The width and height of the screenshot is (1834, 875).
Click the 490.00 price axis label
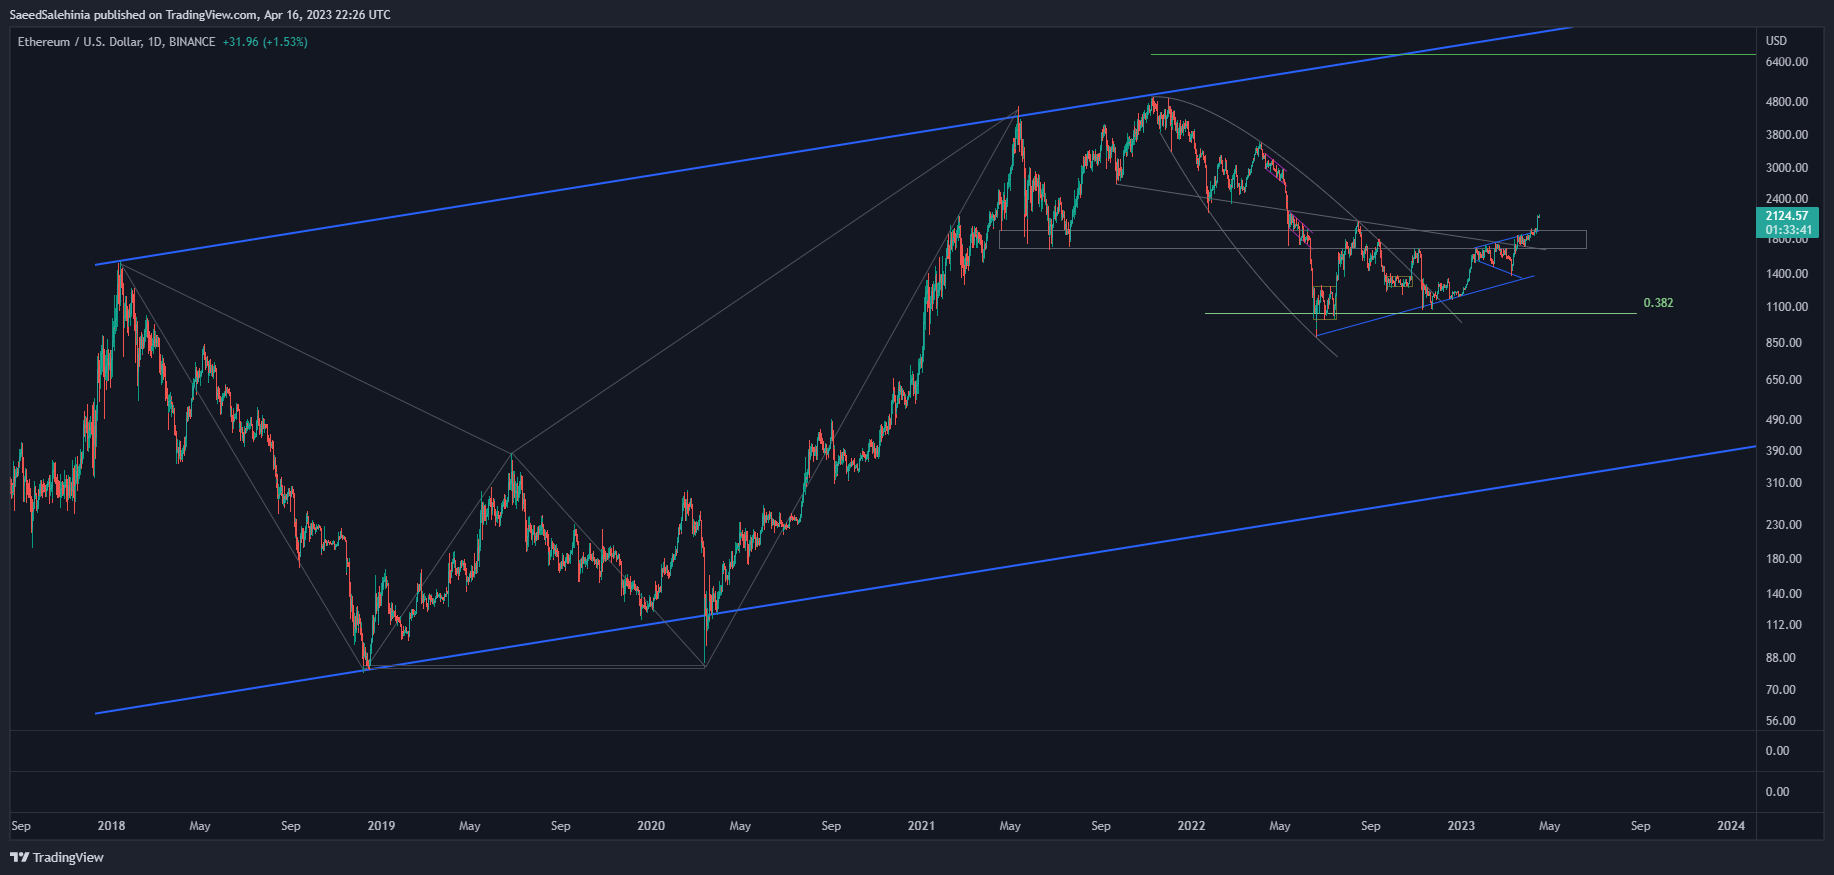point(1784,420)
